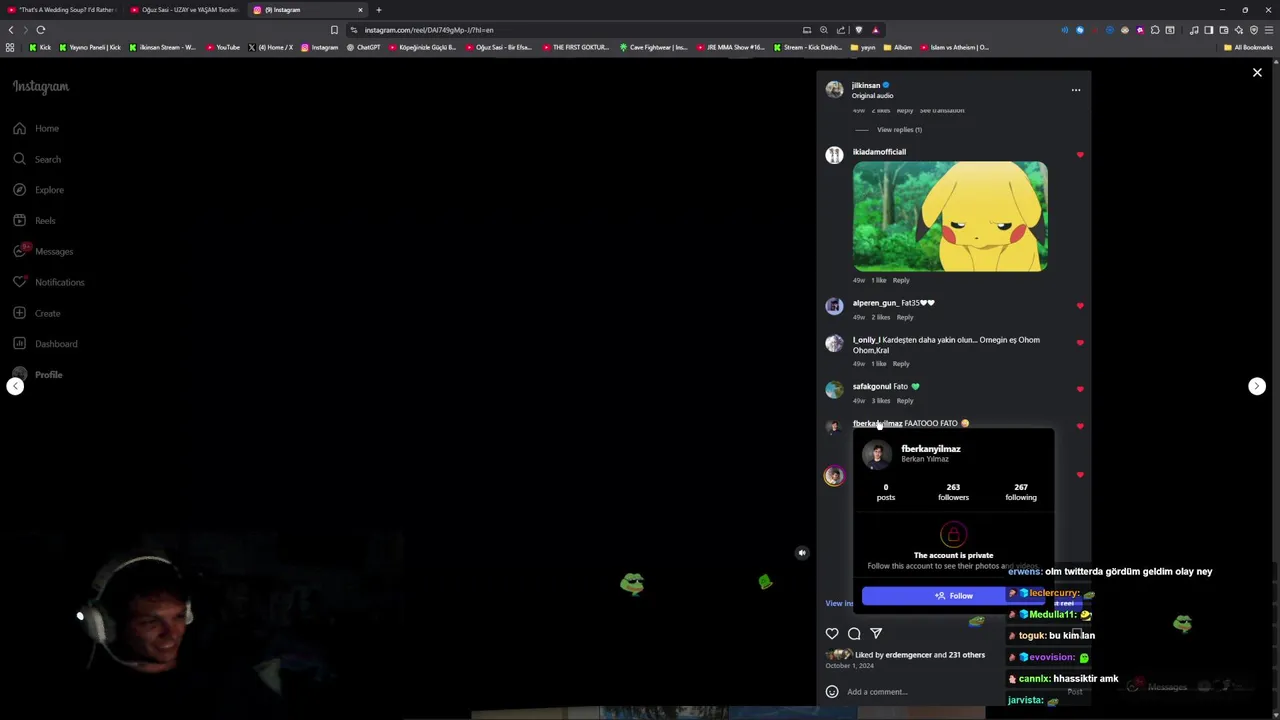The image size is (1280, 720).
Task: Unmute the reel audio speaker icon
Action: [801, 553]
